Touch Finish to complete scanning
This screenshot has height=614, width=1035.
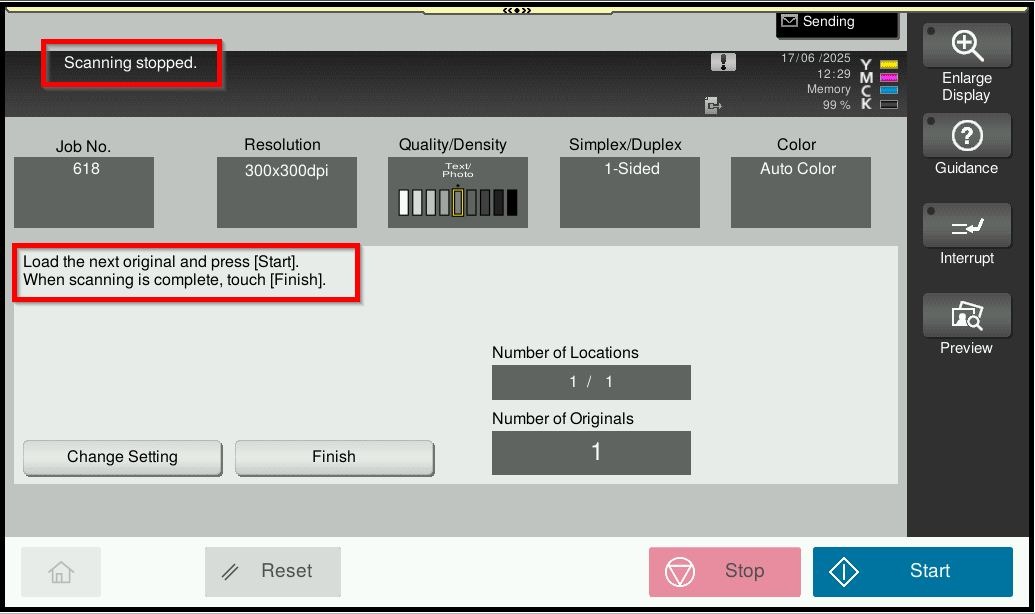(334, 457)
